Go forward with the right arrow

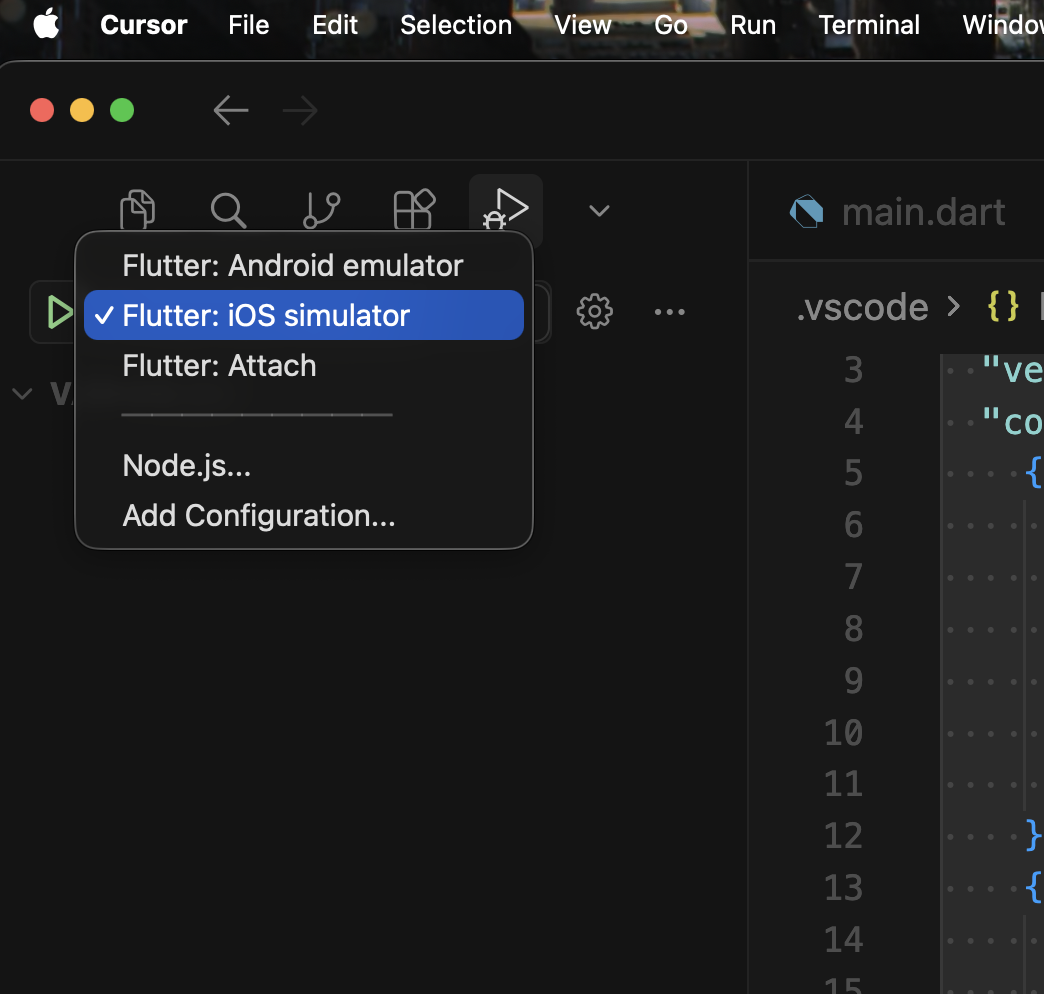(x=300, y=111)
